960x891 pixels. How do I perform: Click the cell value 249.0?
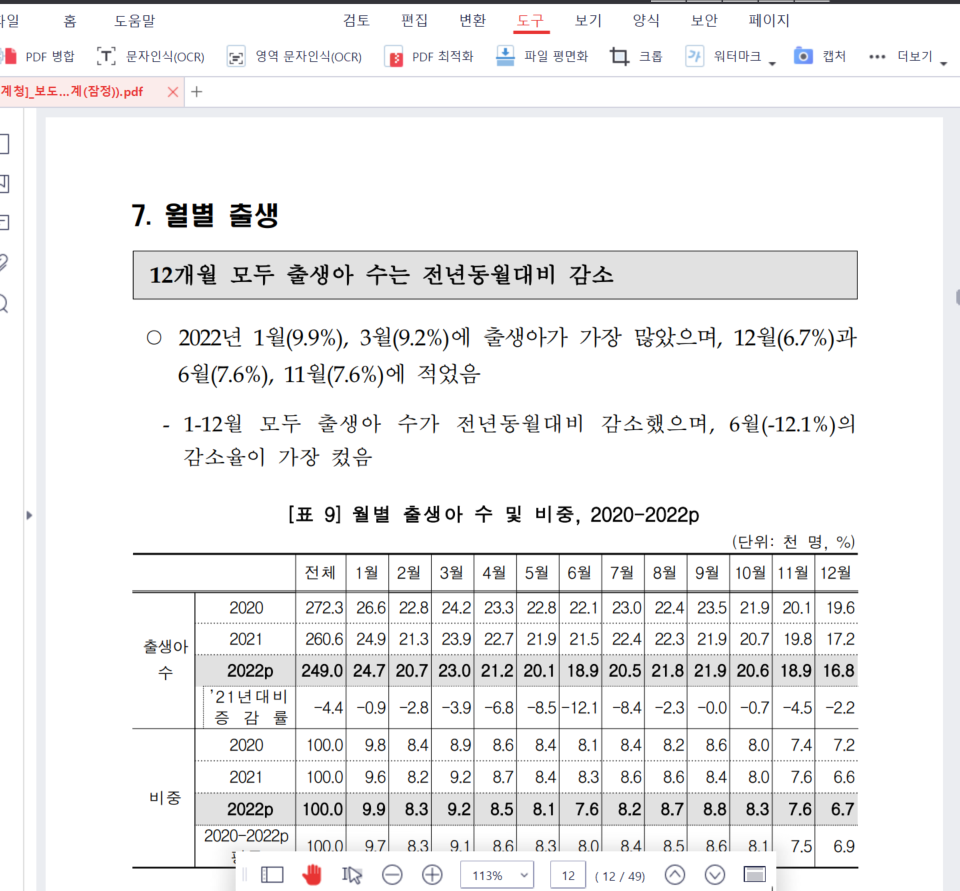(x=322, y=671)
